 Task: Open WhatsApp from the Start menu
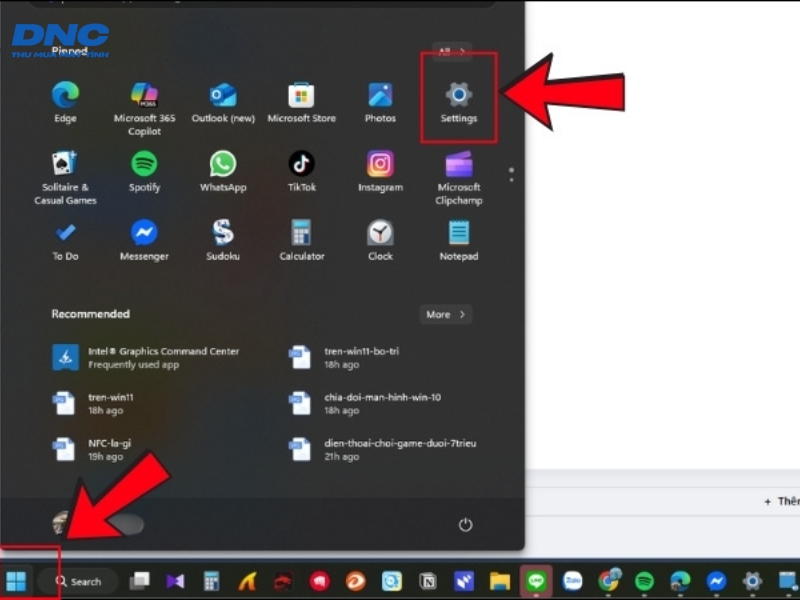pos(223,171)
